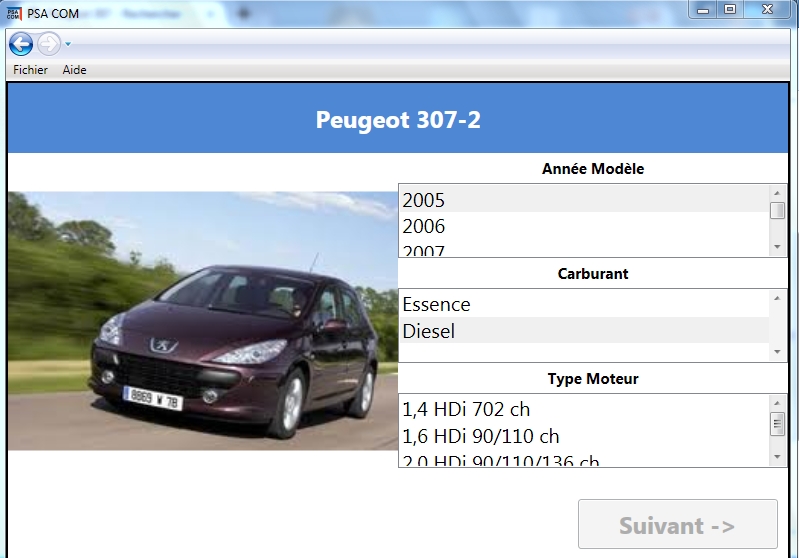Click the greyed Forward navigation arrow
799x558 pixels.
49,44
